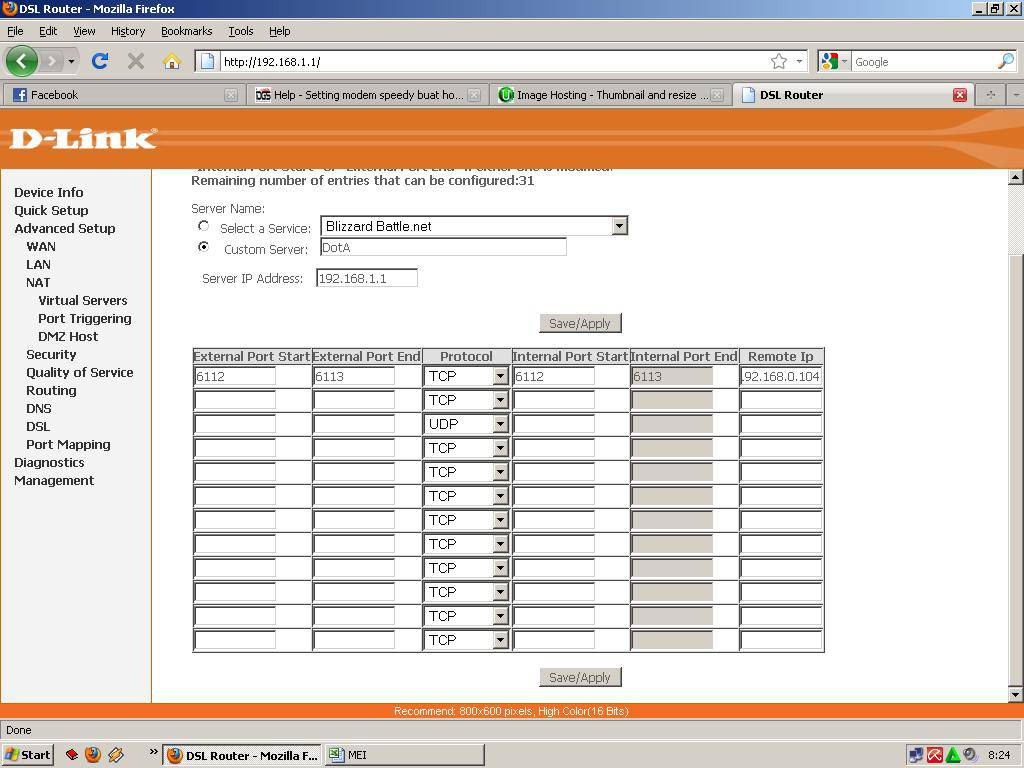Open the search engine selector dropdown
The image size is (1024, 768).
[844, 61]
